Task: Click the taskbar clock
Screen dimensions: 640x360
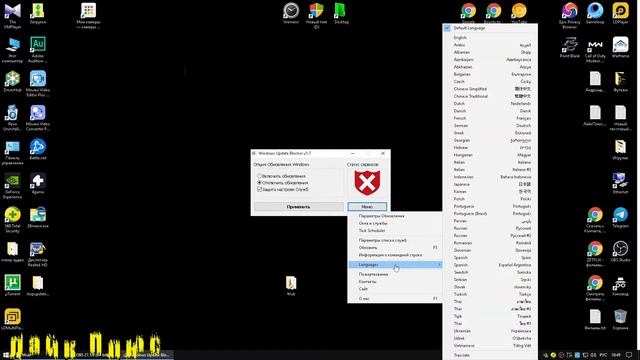Action: (x=616, y=355)
